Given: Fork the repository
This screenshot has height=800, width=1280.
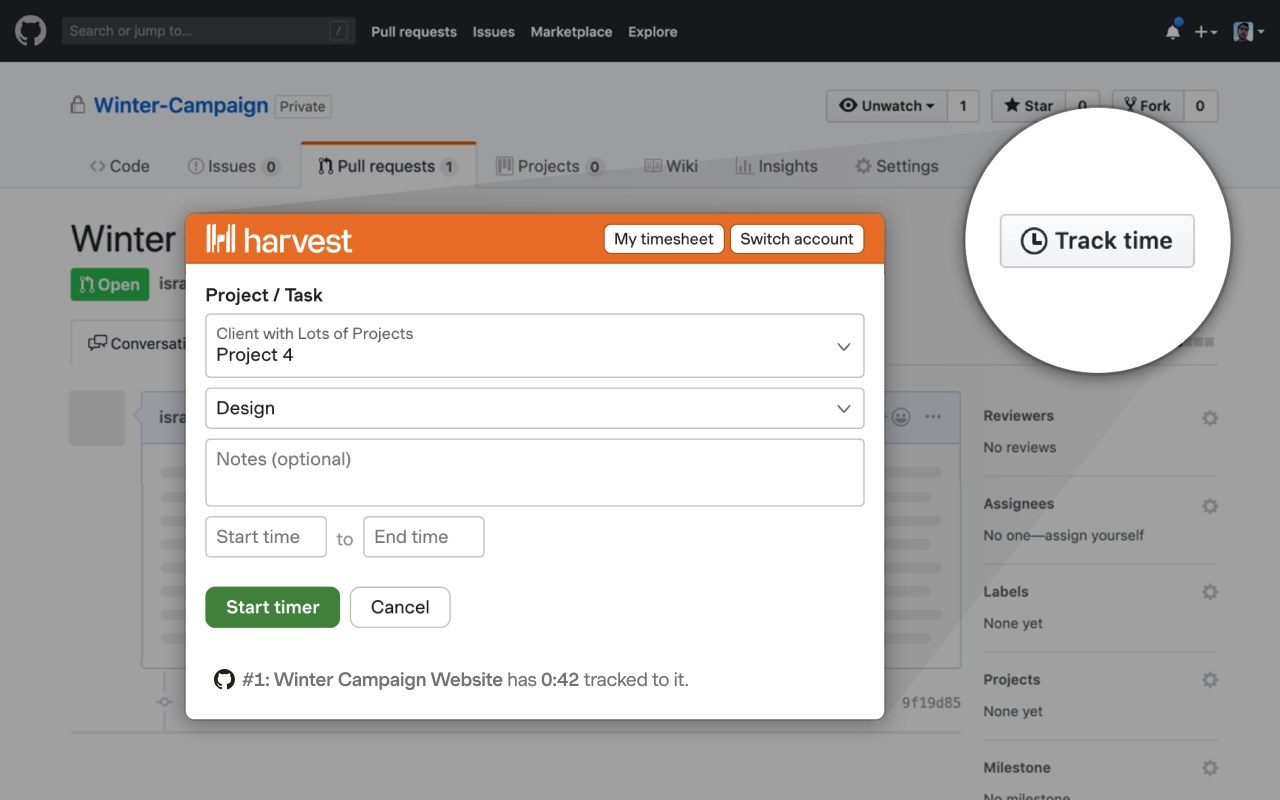Looking at the screenshot, I should click(1147, 106).
